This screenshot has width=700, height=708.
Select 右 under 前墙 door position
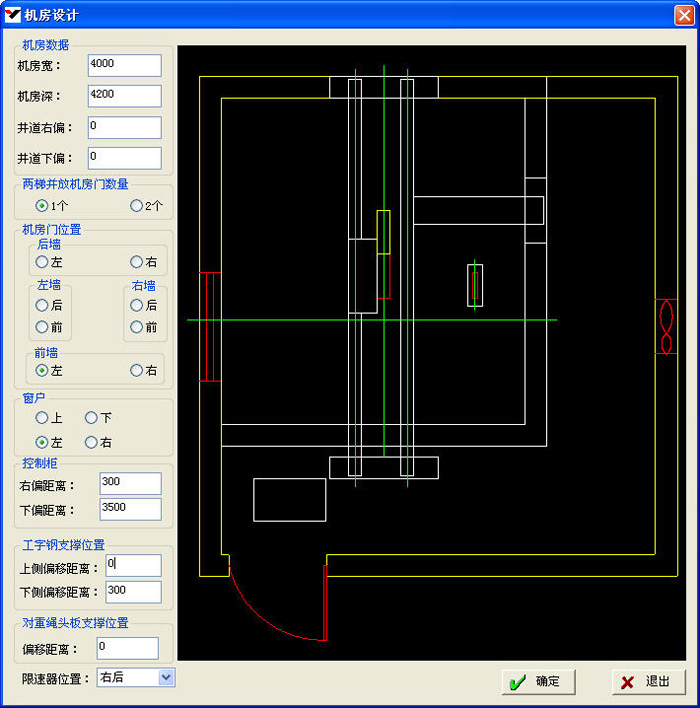click(x=137, y=370)
